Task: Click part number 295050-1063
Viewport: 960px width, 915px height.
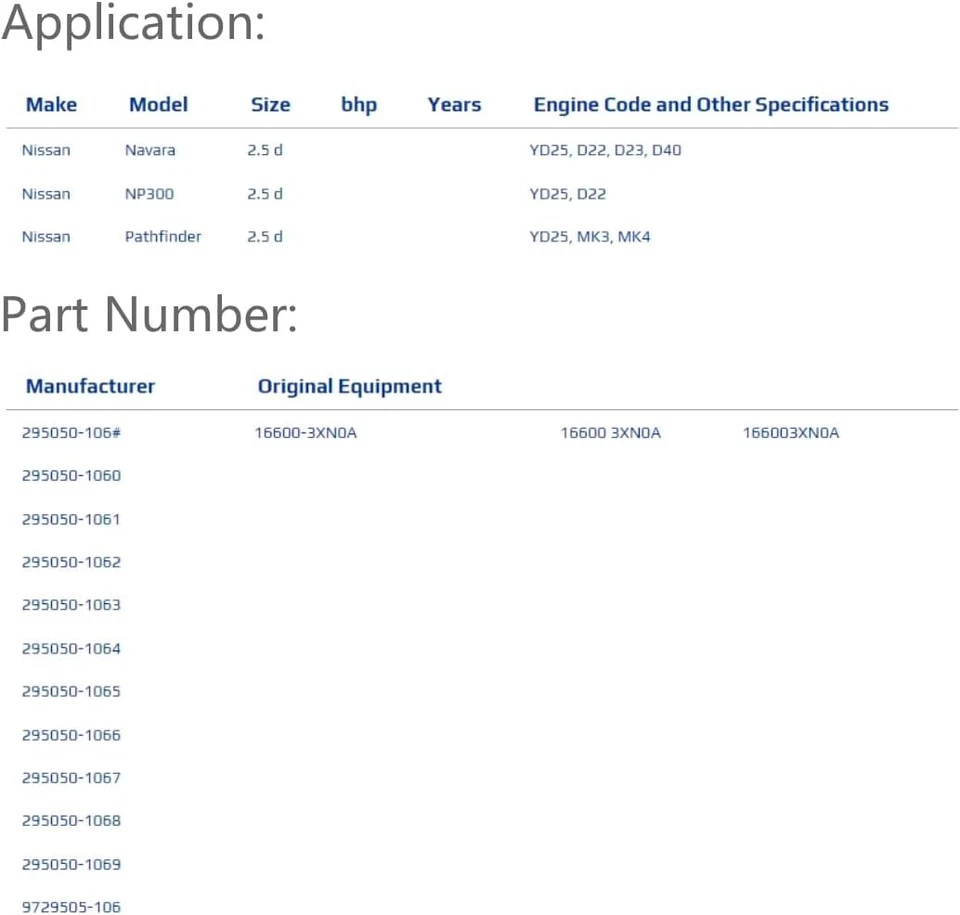Action: [x=71, y=606]
